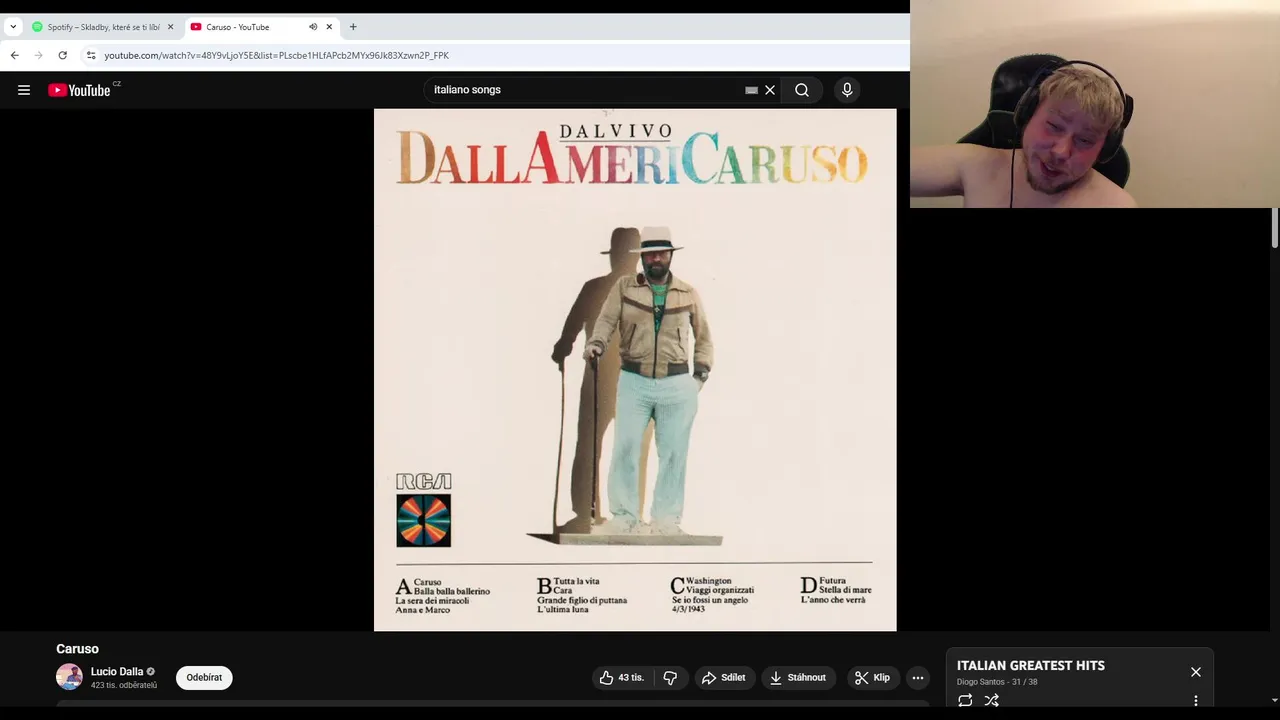The width and height of the screenshot is (1280, 720).
Task: Click the search magnifier button
Action: [802, 90]
